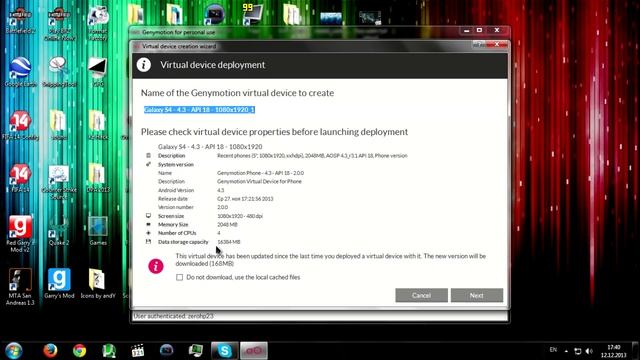Open Battlefield 2 desktop shortcut
The width and height of the screenshot is (640, 360).
tap(20, 20)
